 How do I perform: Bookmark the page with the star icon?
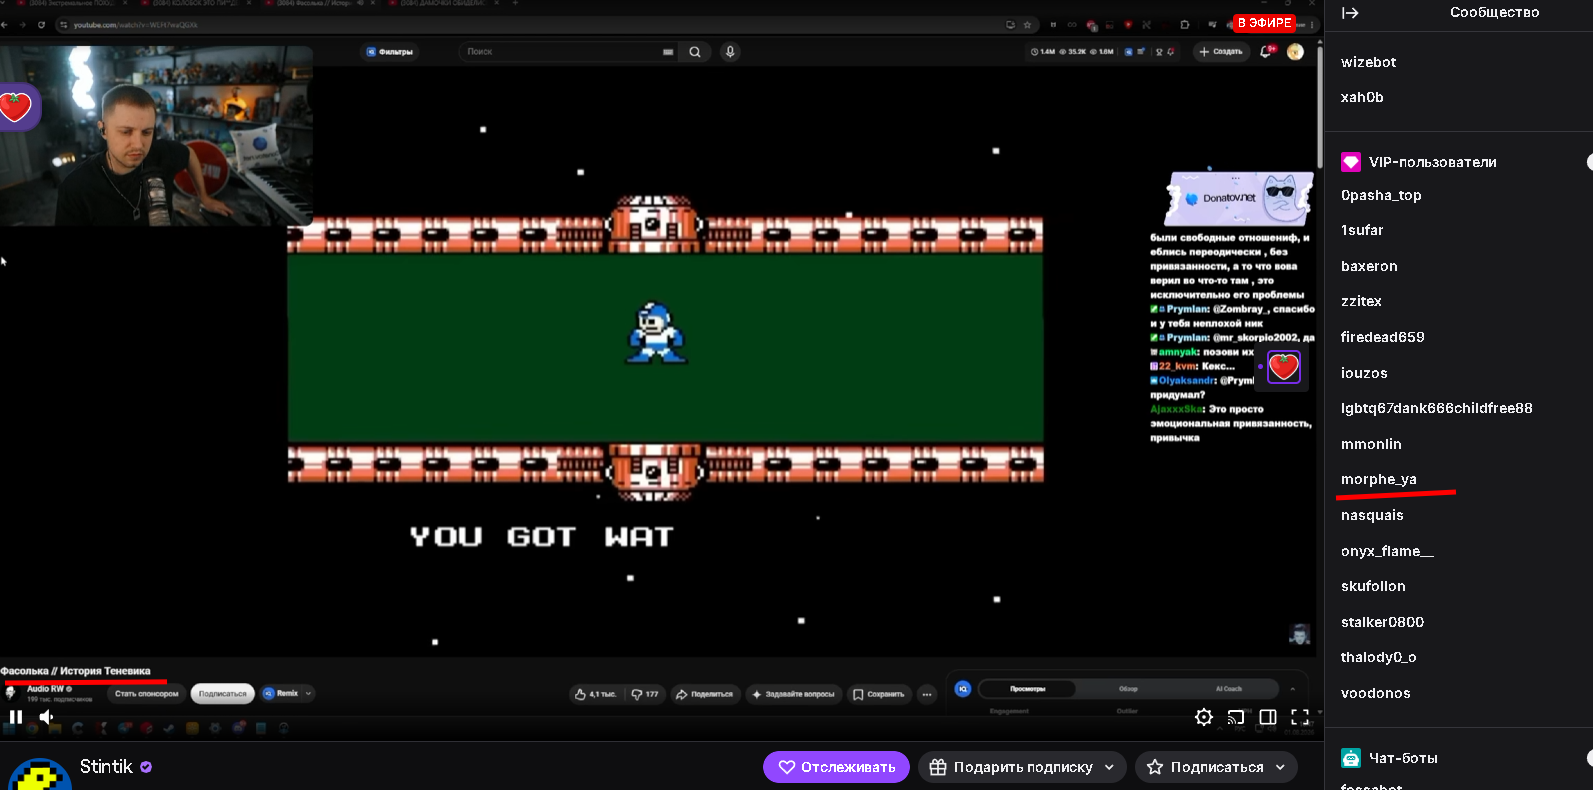pyautogui.click(x=1027, y=25)
